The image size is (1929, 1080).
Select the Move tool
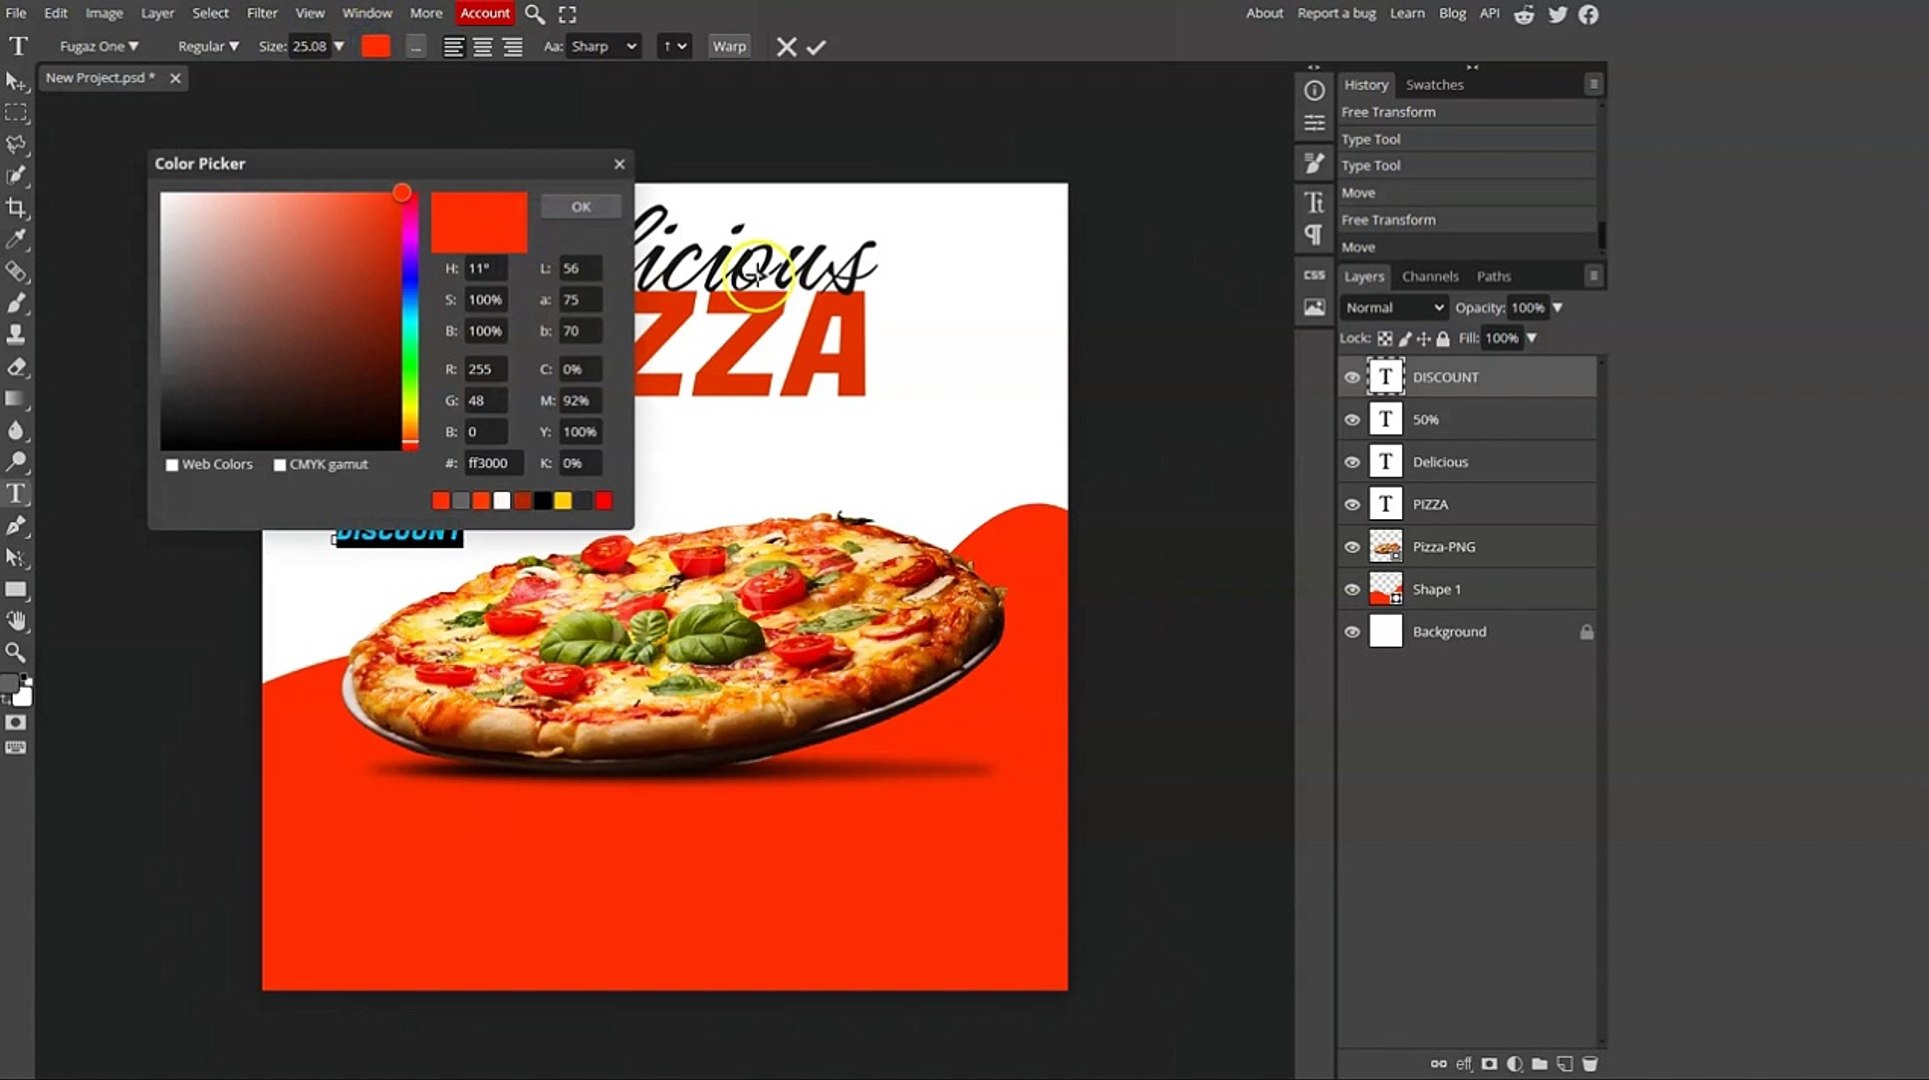pyautogui.click(x=17, y=82)
